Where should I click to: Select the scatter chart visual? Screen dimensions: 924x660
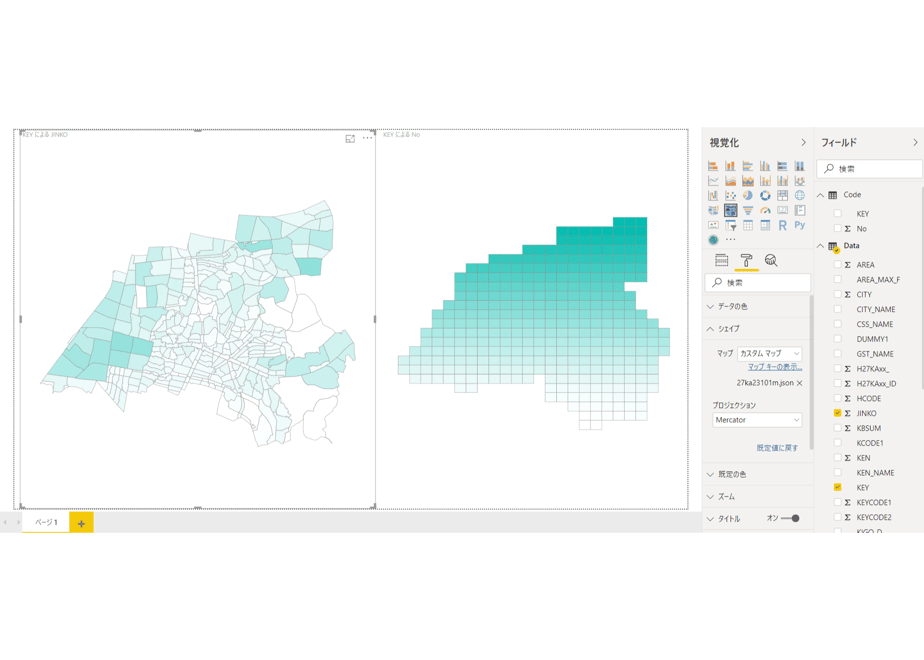pos(731,196)
